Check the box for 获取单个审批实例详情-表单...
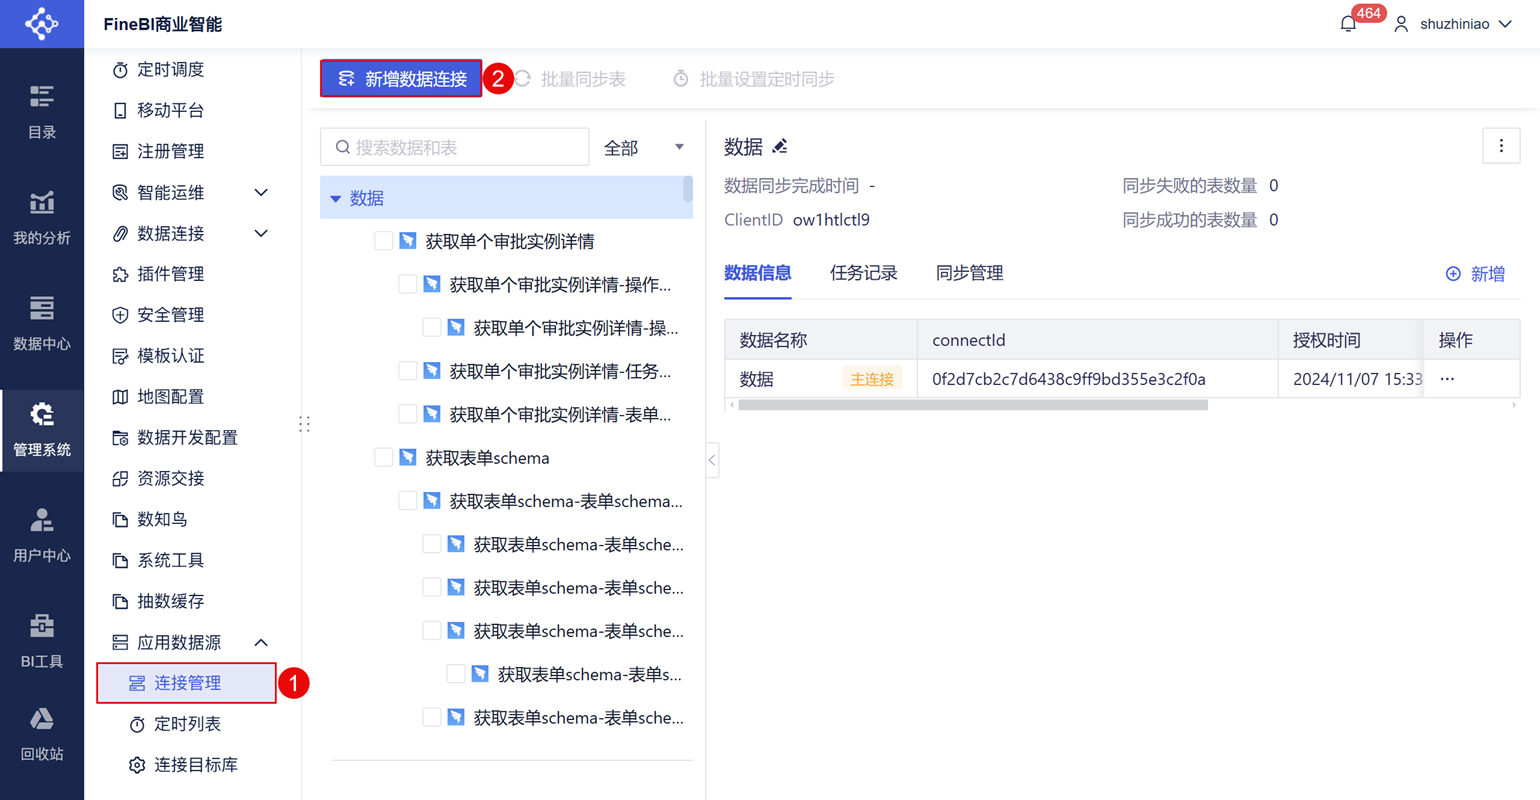The height and width of the screenshot is (800, 1540). (407, 414)
